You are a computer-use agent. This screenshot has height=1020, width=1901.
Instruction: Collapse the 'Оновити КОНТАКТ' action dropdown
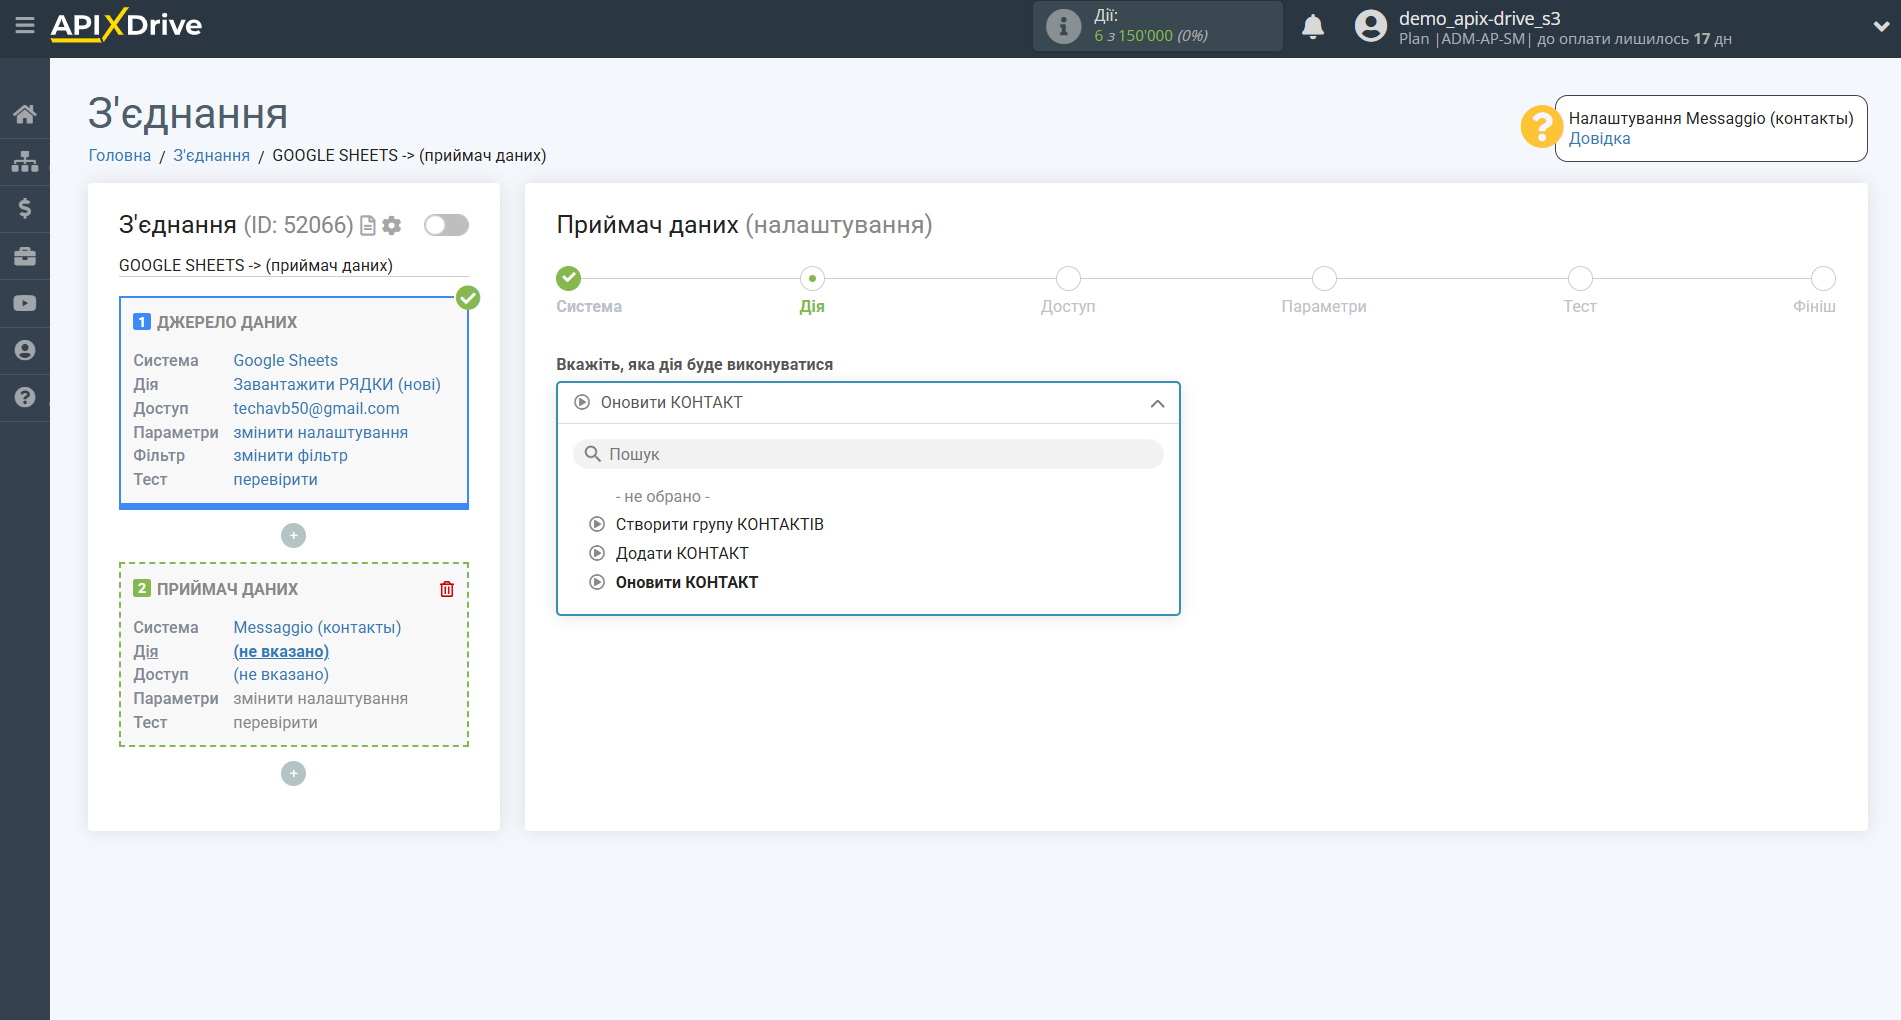pyautogui.click(x=1157, y=403)
